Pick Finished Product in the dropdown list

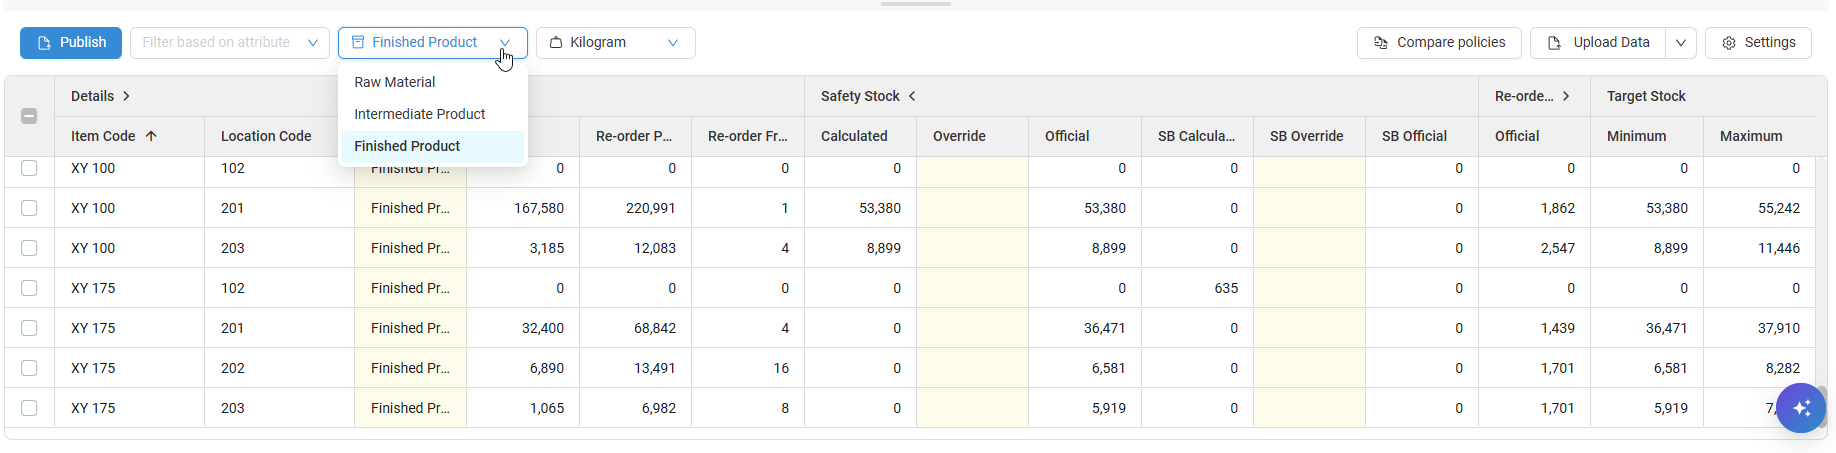pos(407,146)
